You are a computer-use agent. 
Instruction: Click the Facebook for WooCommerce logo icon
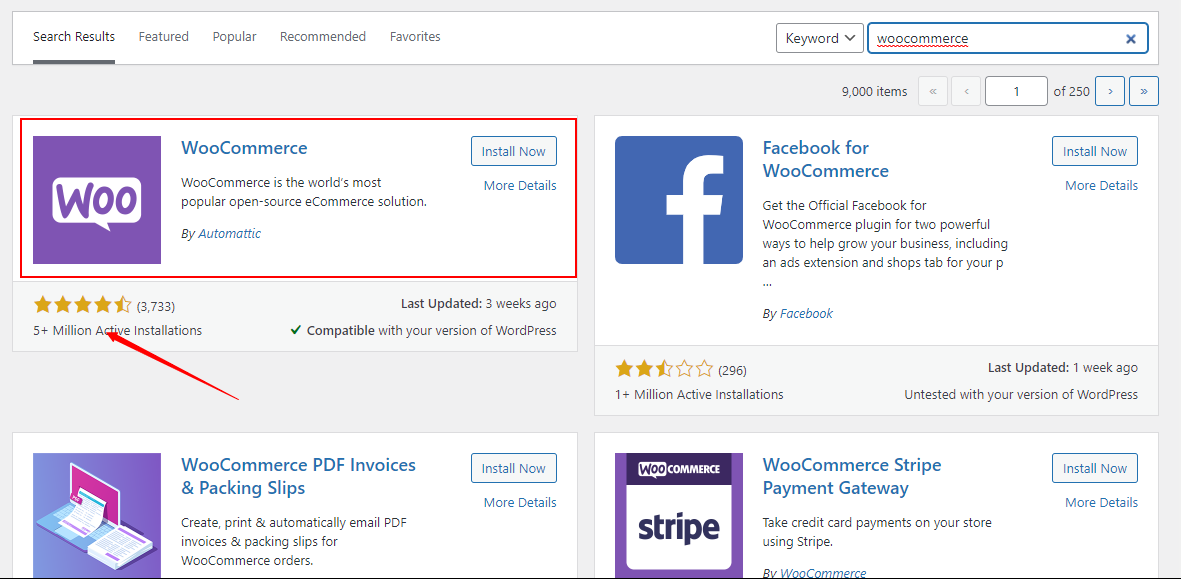tap(679, 200)
